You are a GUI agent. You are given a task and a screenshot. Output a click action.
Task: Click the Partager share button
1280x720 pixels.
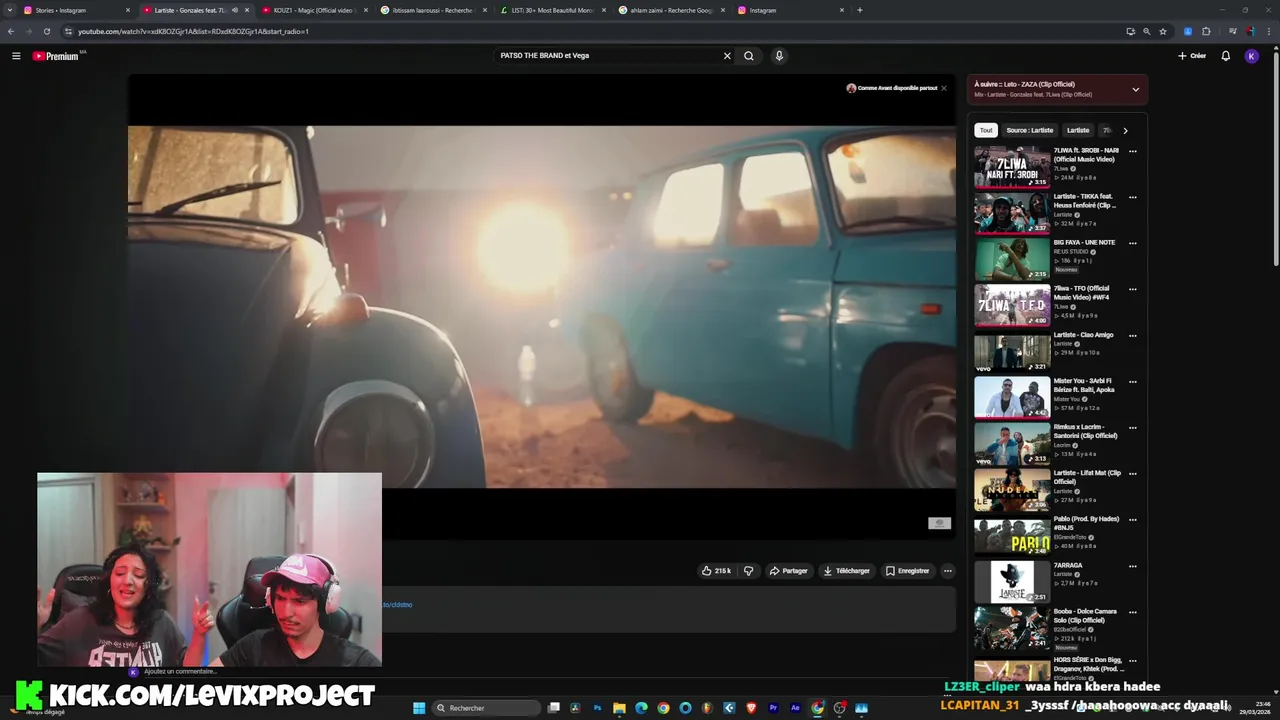coord(788,571)
